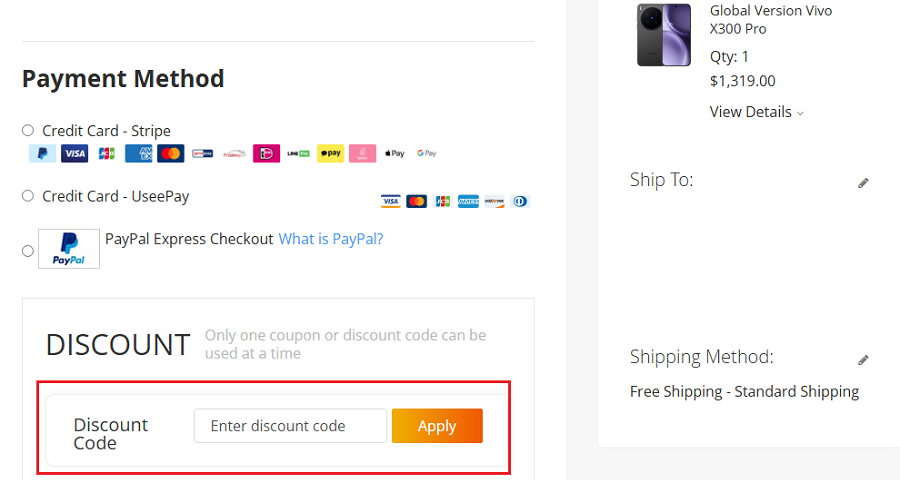This screenshot has height=480, width=900.
Task: Click the edit pencil next to Ship To
Action: [864, 183]
